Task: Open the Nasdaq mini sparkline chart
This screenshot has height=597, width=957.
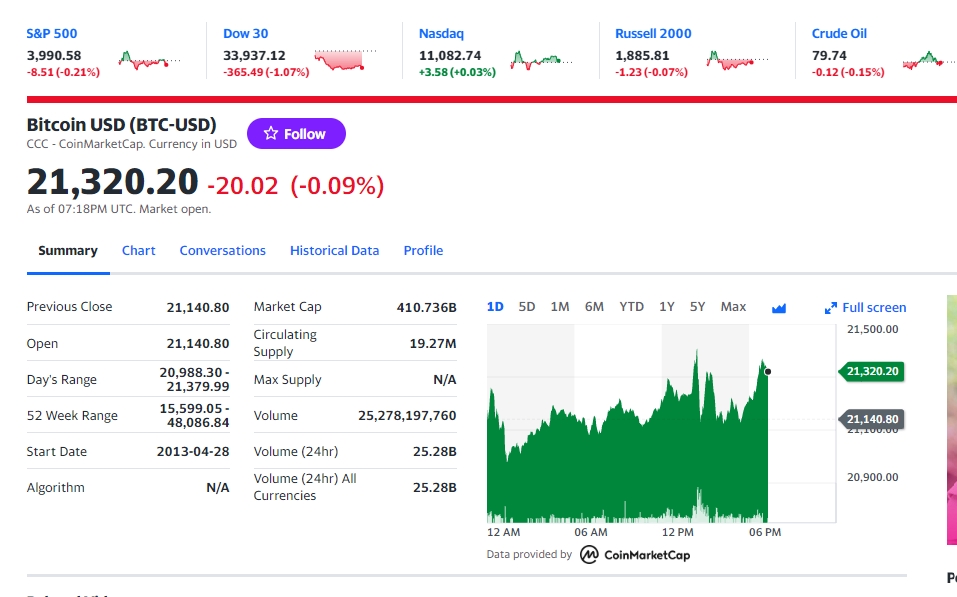Action: coord(541,60)
